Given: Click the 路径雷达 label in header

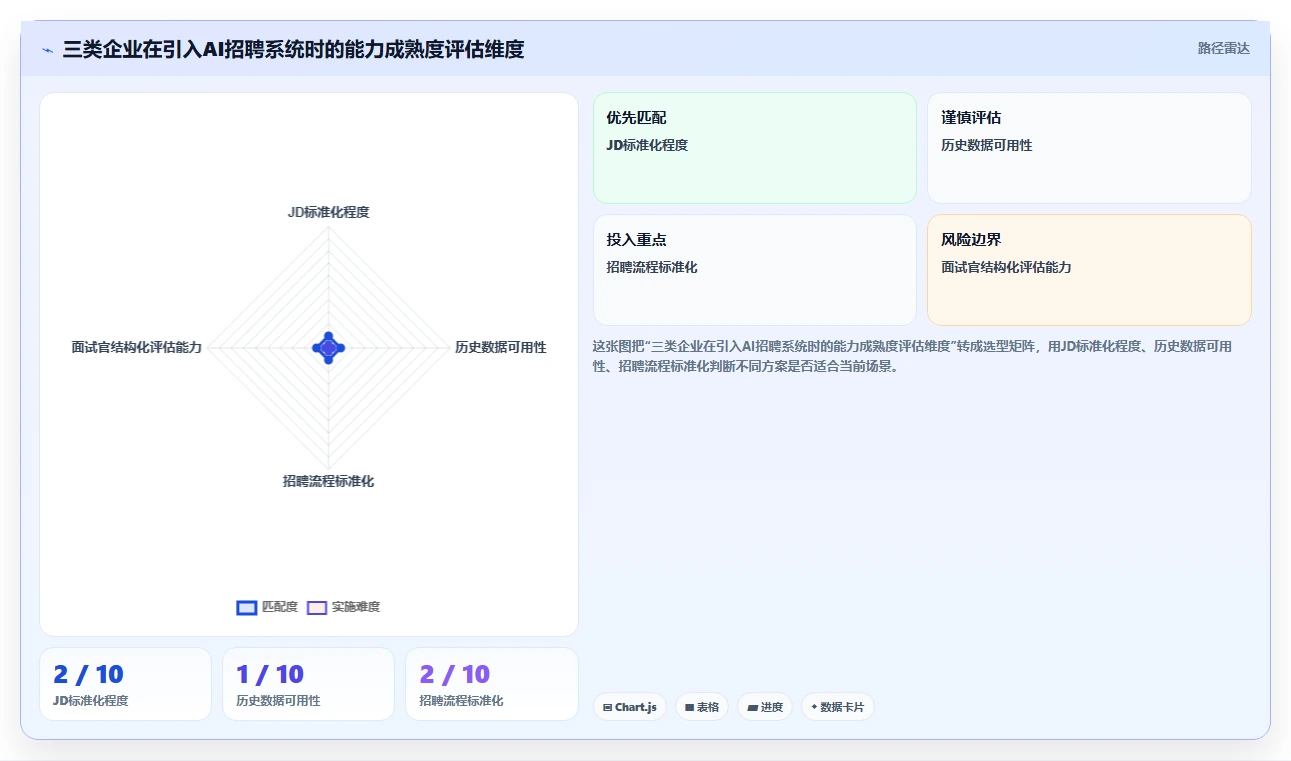Looking at the screenshot, I should click(1224, 48).
